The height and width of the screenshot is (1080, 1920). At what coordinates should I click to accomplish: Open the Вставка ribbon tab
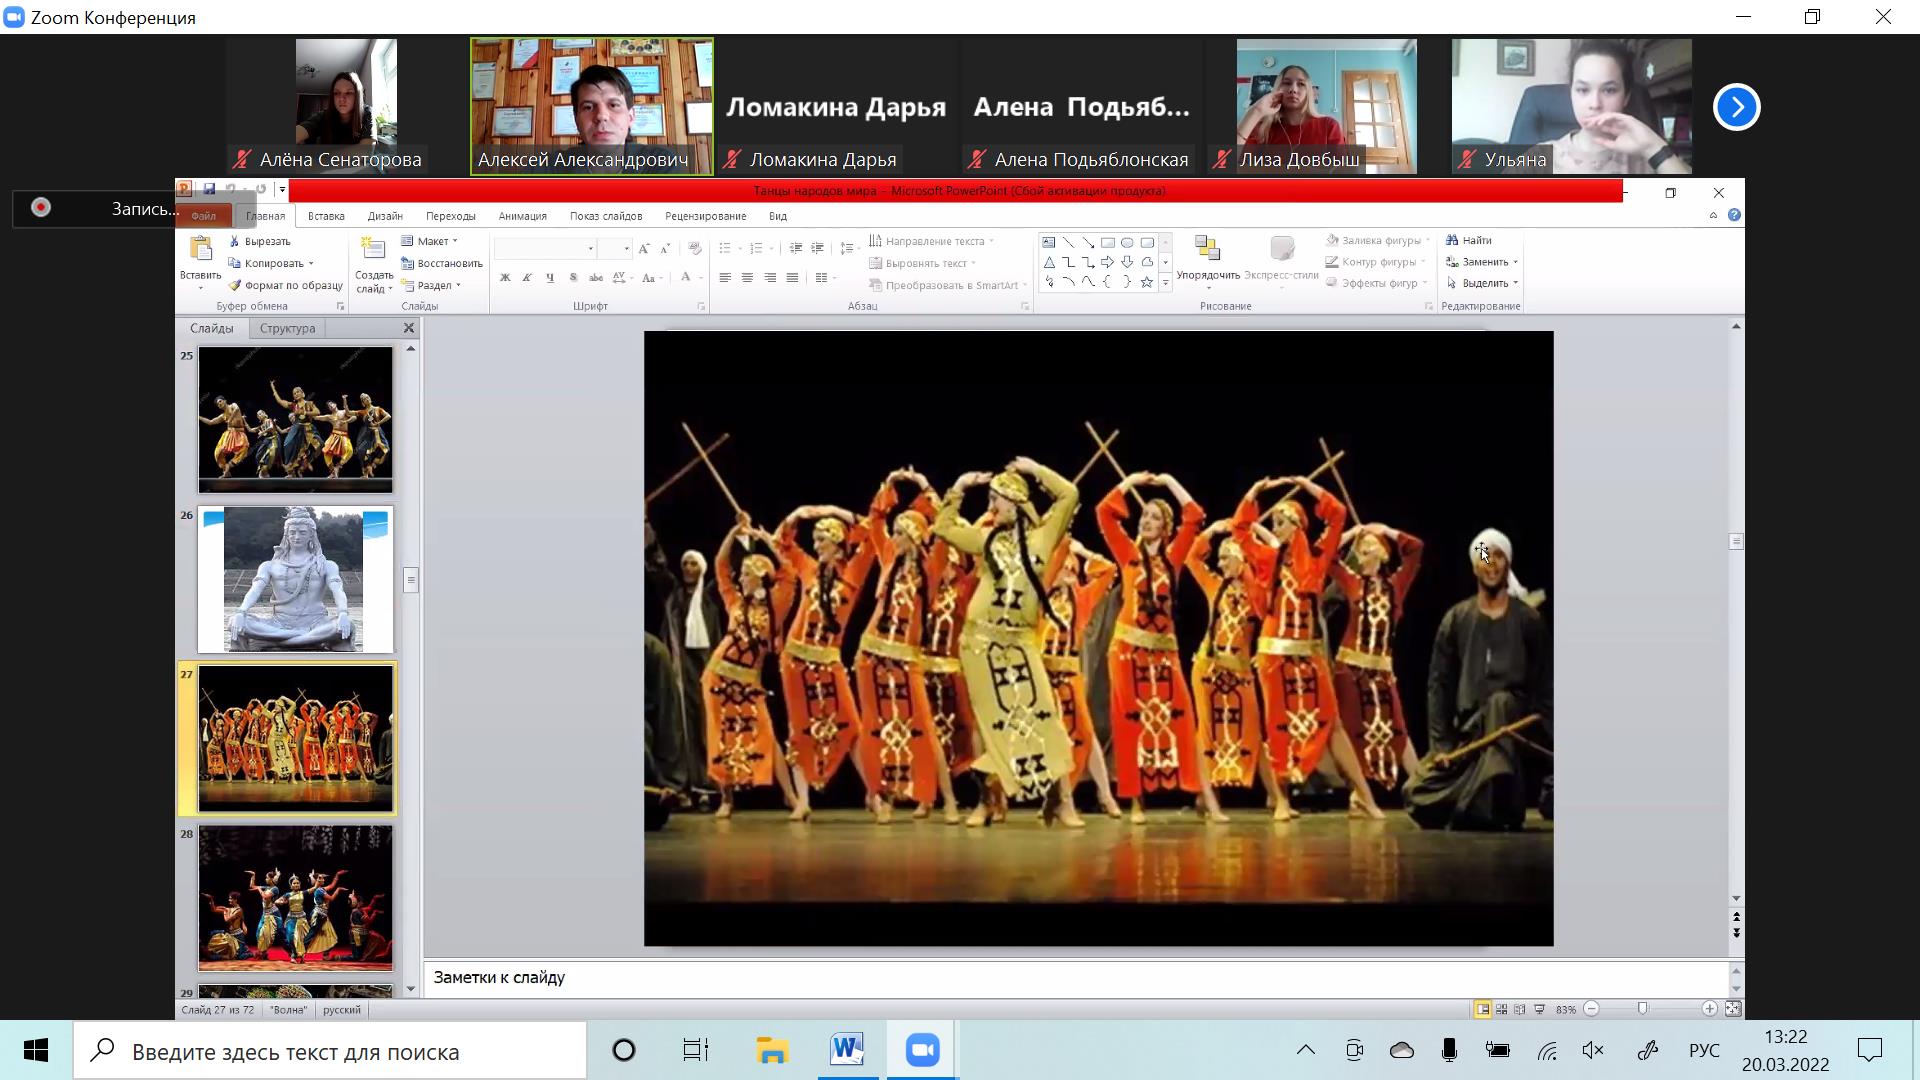tap(326, 216)
